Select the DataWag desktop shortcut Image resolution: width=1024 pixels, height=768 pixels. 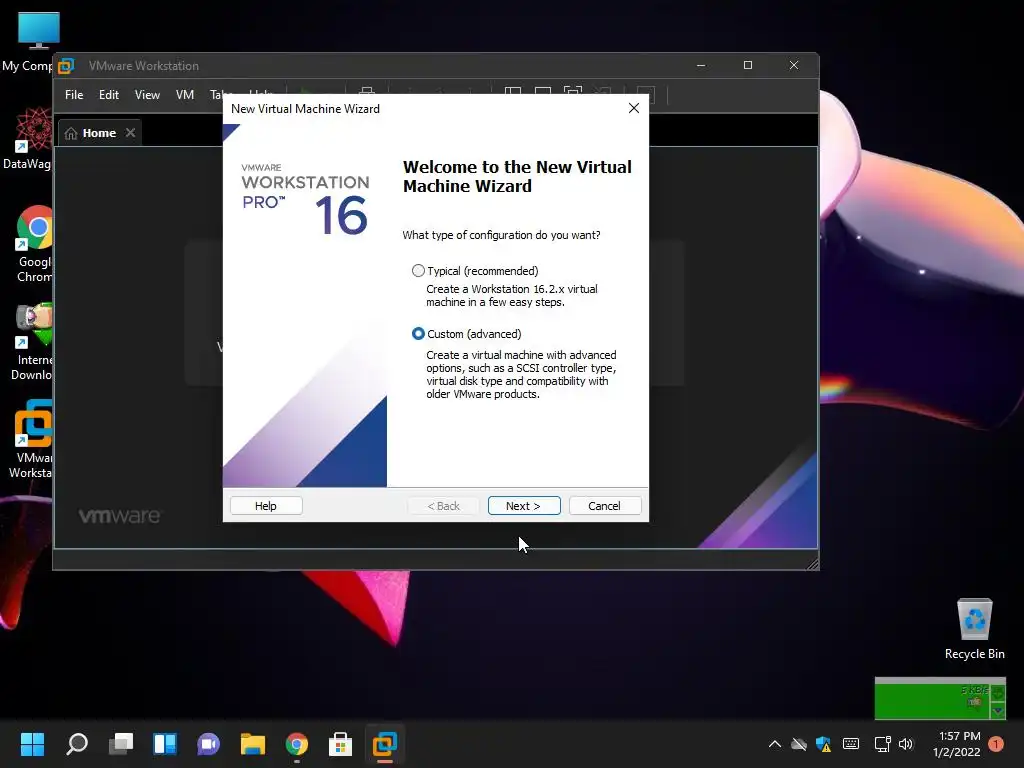tap(27, 138)
